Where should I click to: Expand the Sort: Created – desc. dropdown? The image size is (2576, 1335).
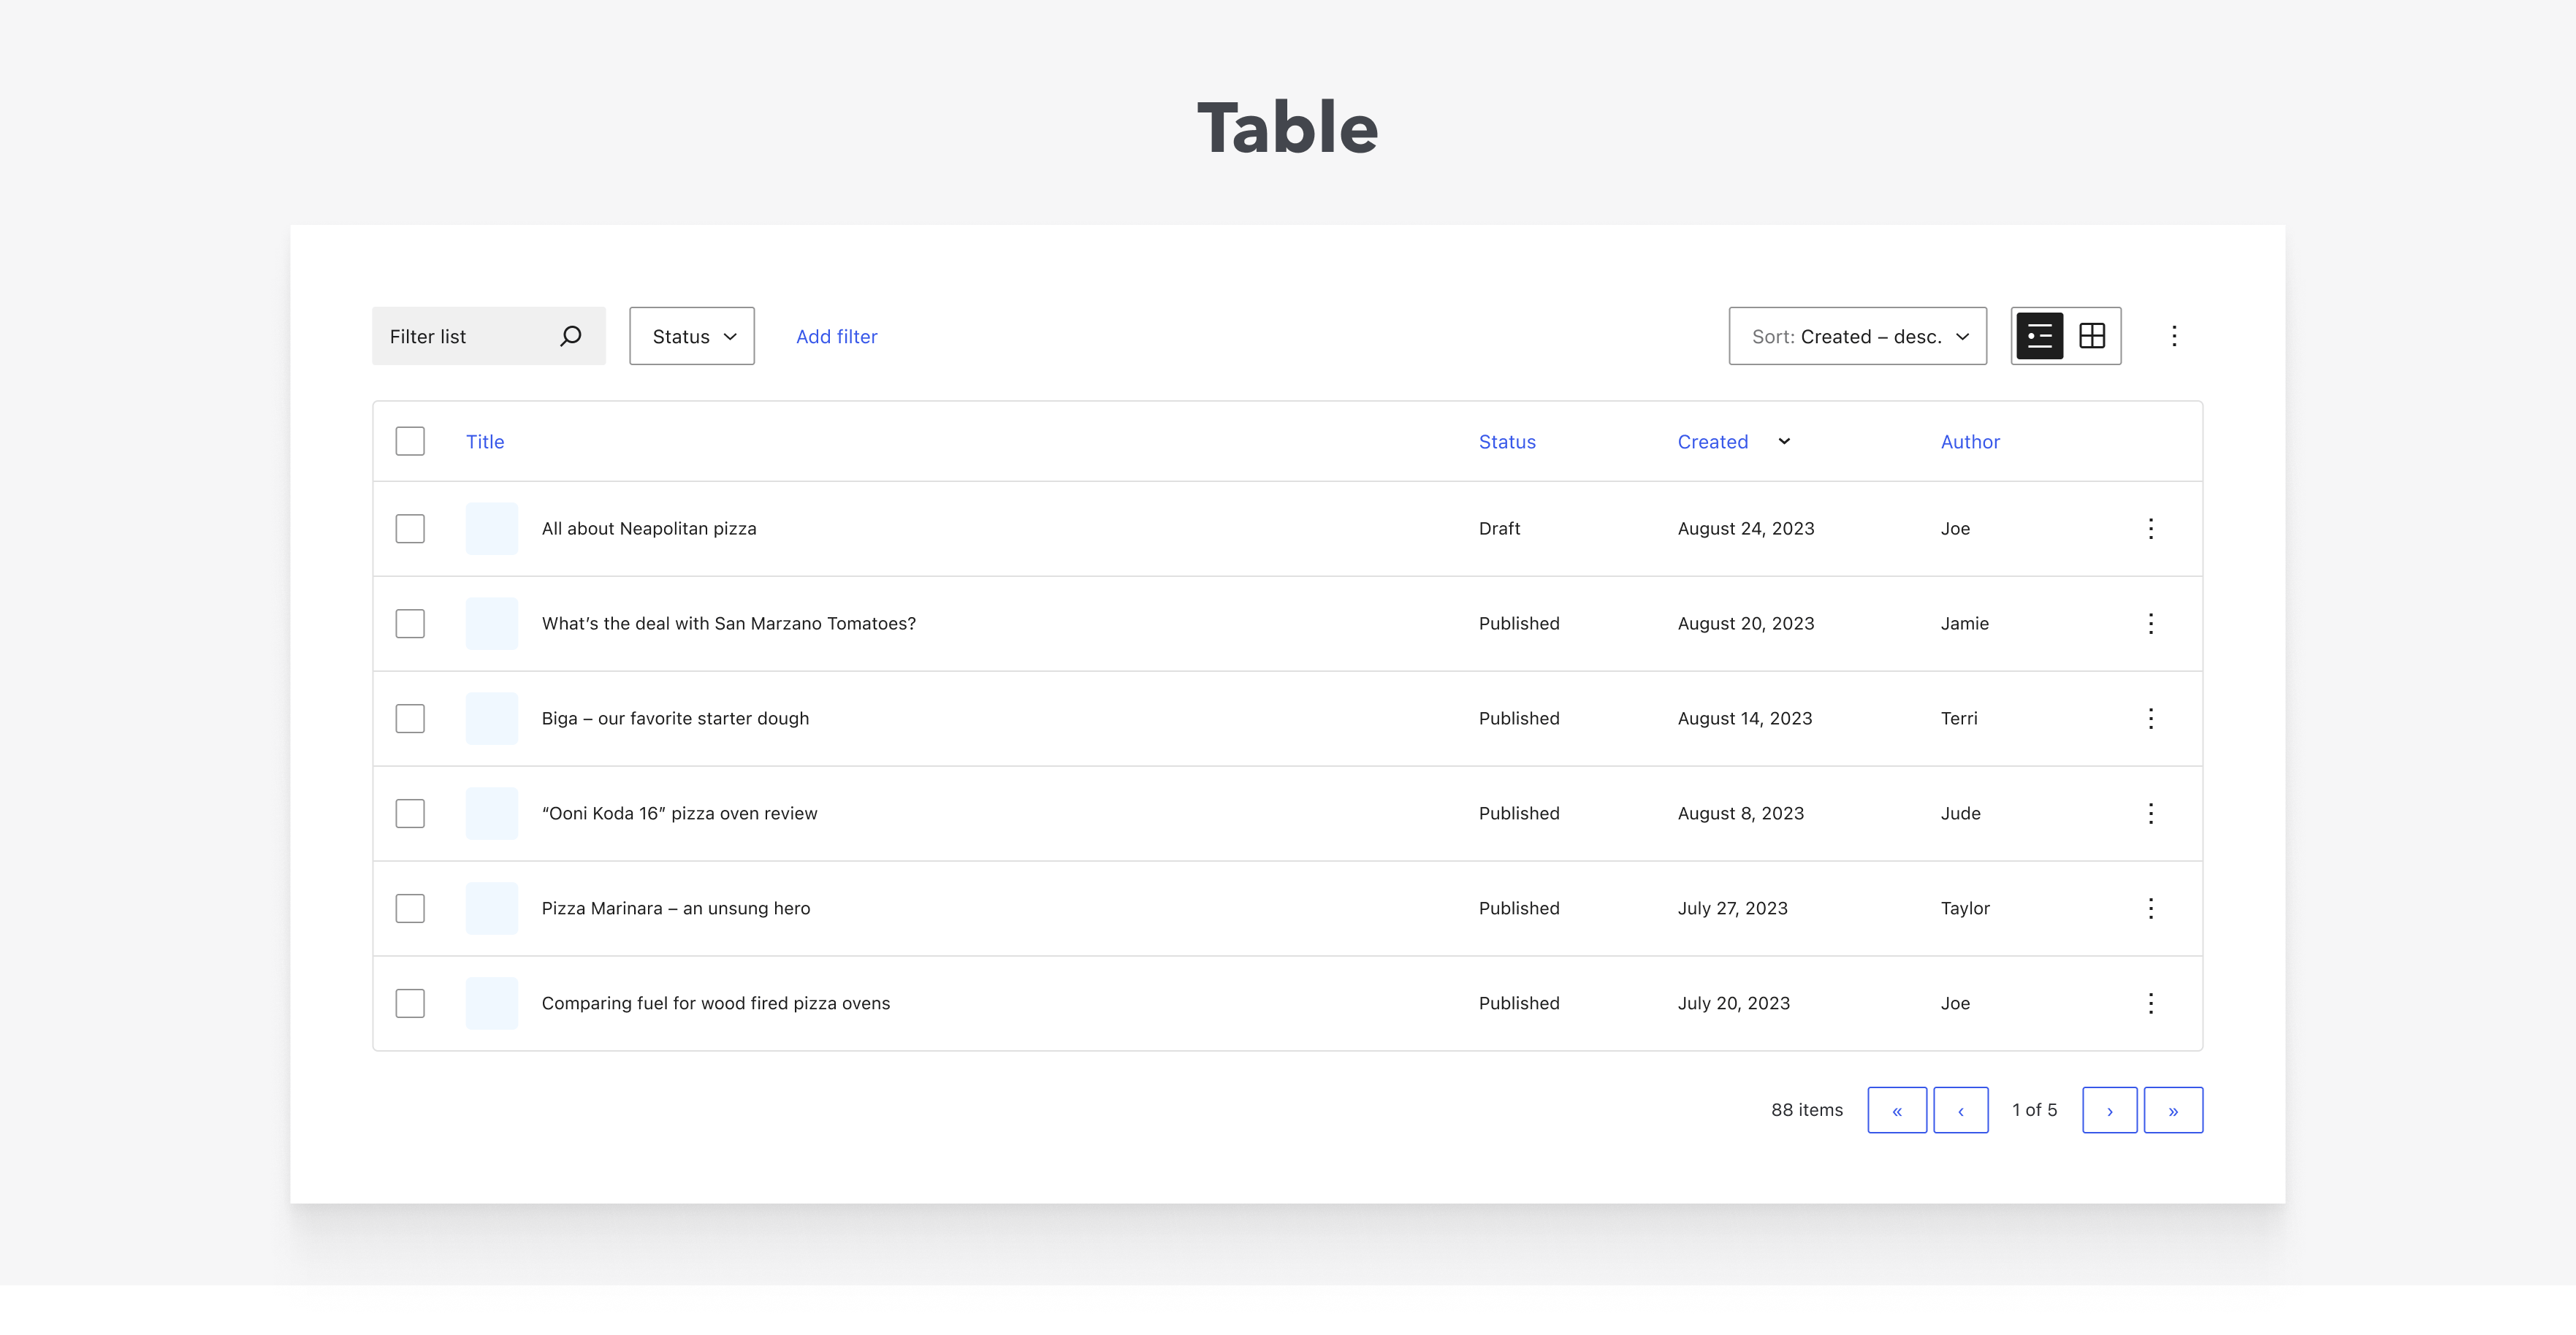tap(1857, 336)
